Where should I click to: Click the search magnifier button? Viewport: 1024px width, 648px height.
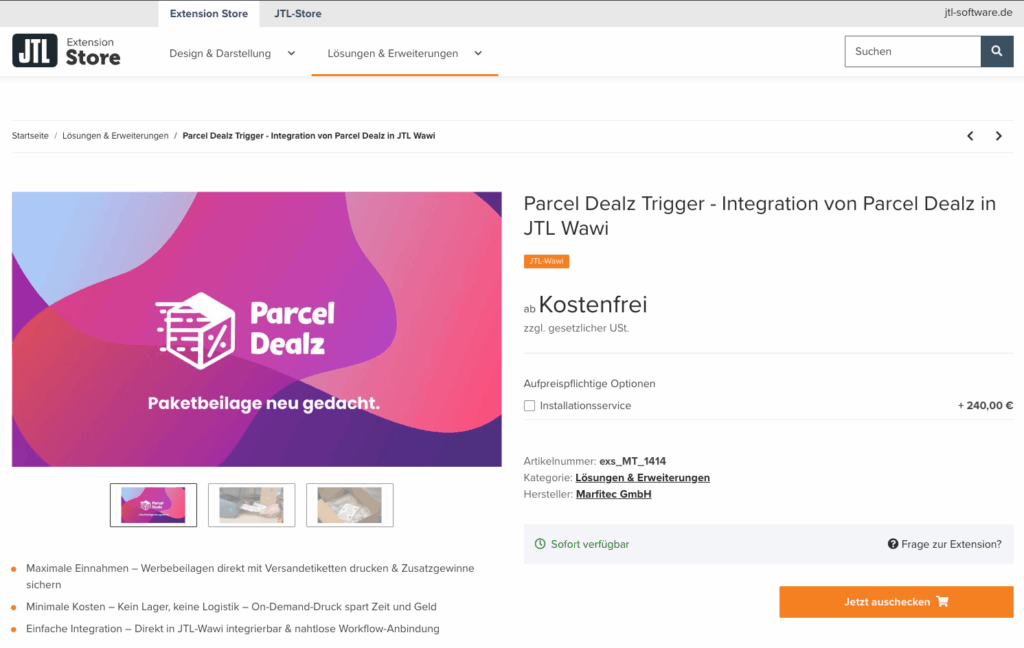point(997,52)
